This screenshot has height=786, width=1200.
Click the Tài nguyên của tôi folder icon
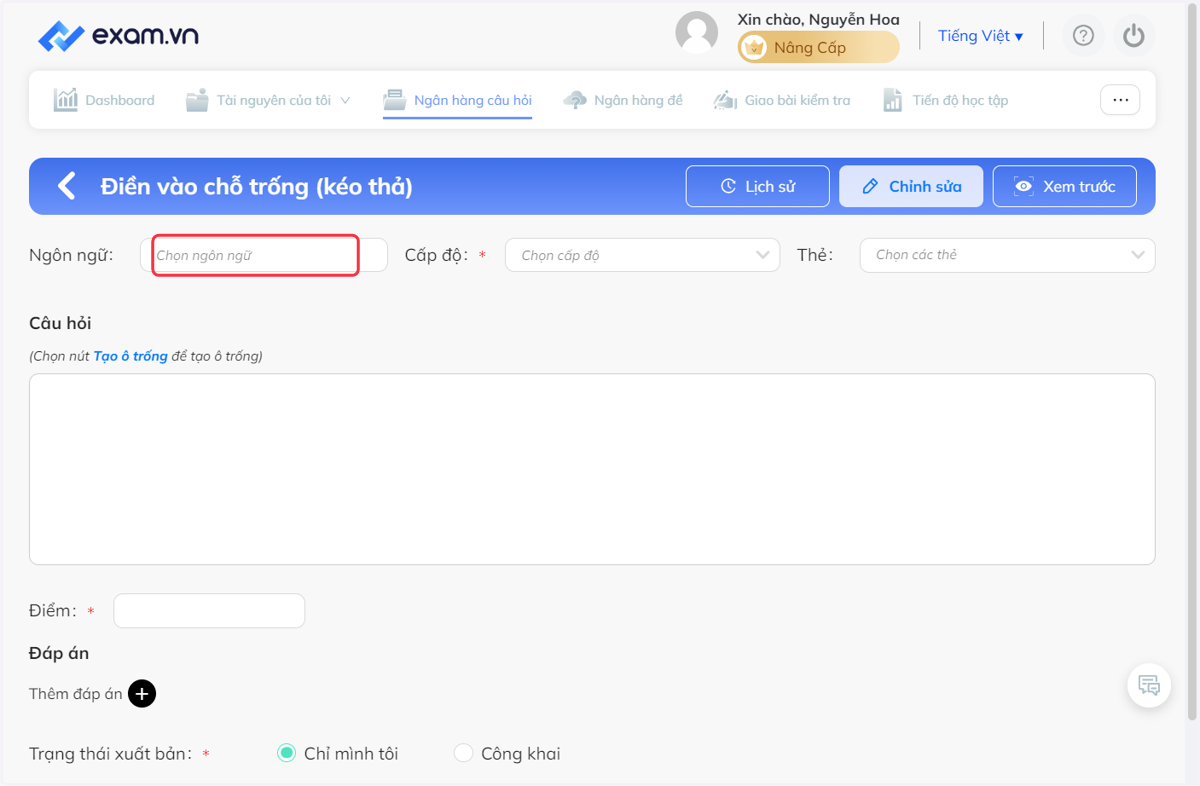[x=197, y=100]
